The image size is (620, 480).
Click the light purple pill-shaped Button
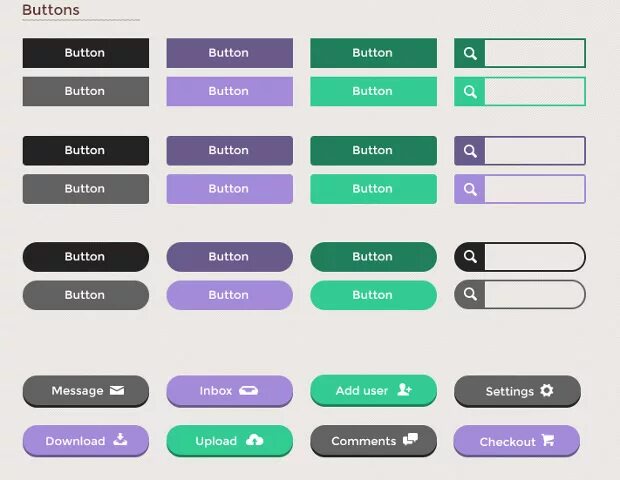[x=229, y=295]
